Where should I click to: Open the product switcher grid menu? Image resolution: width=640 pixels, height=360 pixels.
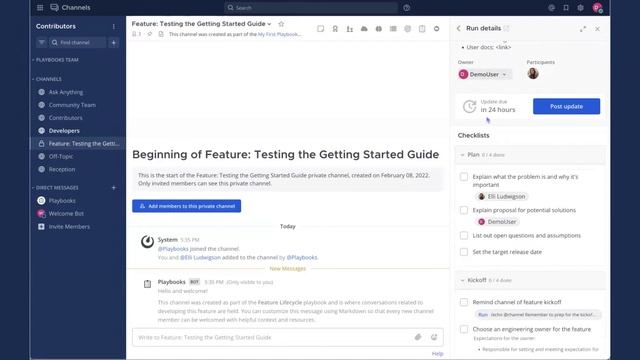click(40, 7)
